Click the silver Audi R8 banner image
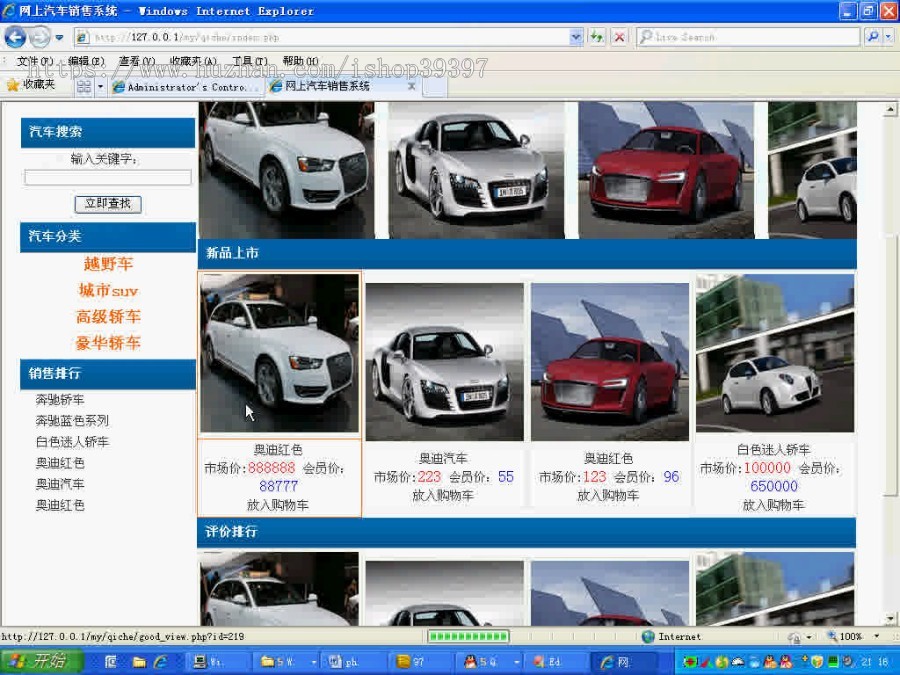900x675 pixels. coord(476,170)
